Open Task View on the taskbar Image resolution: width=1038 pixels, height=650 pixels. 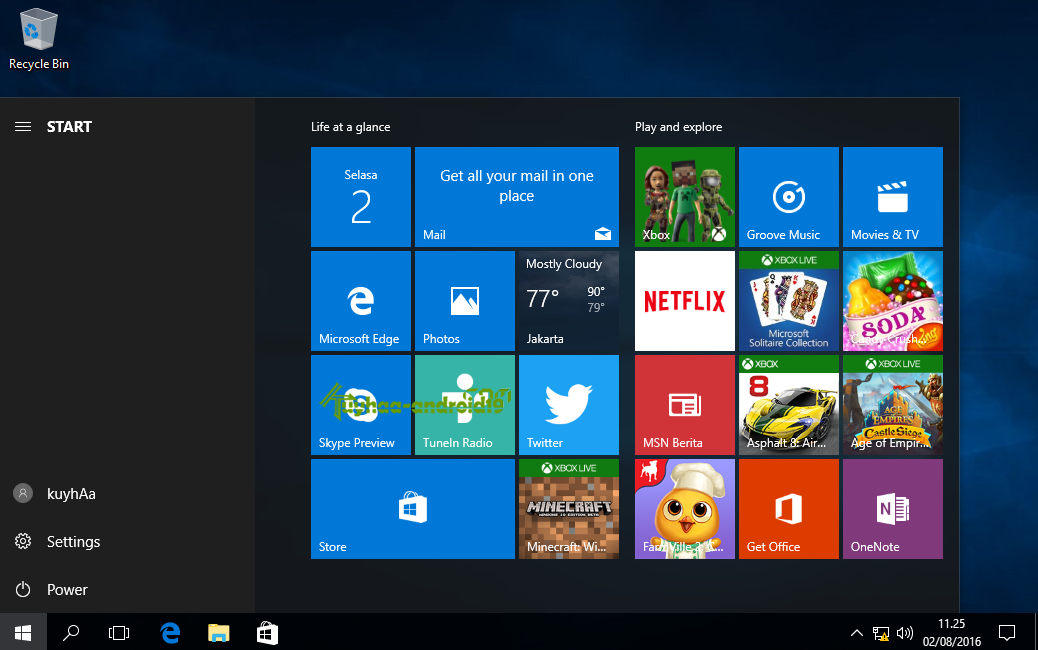118,633
